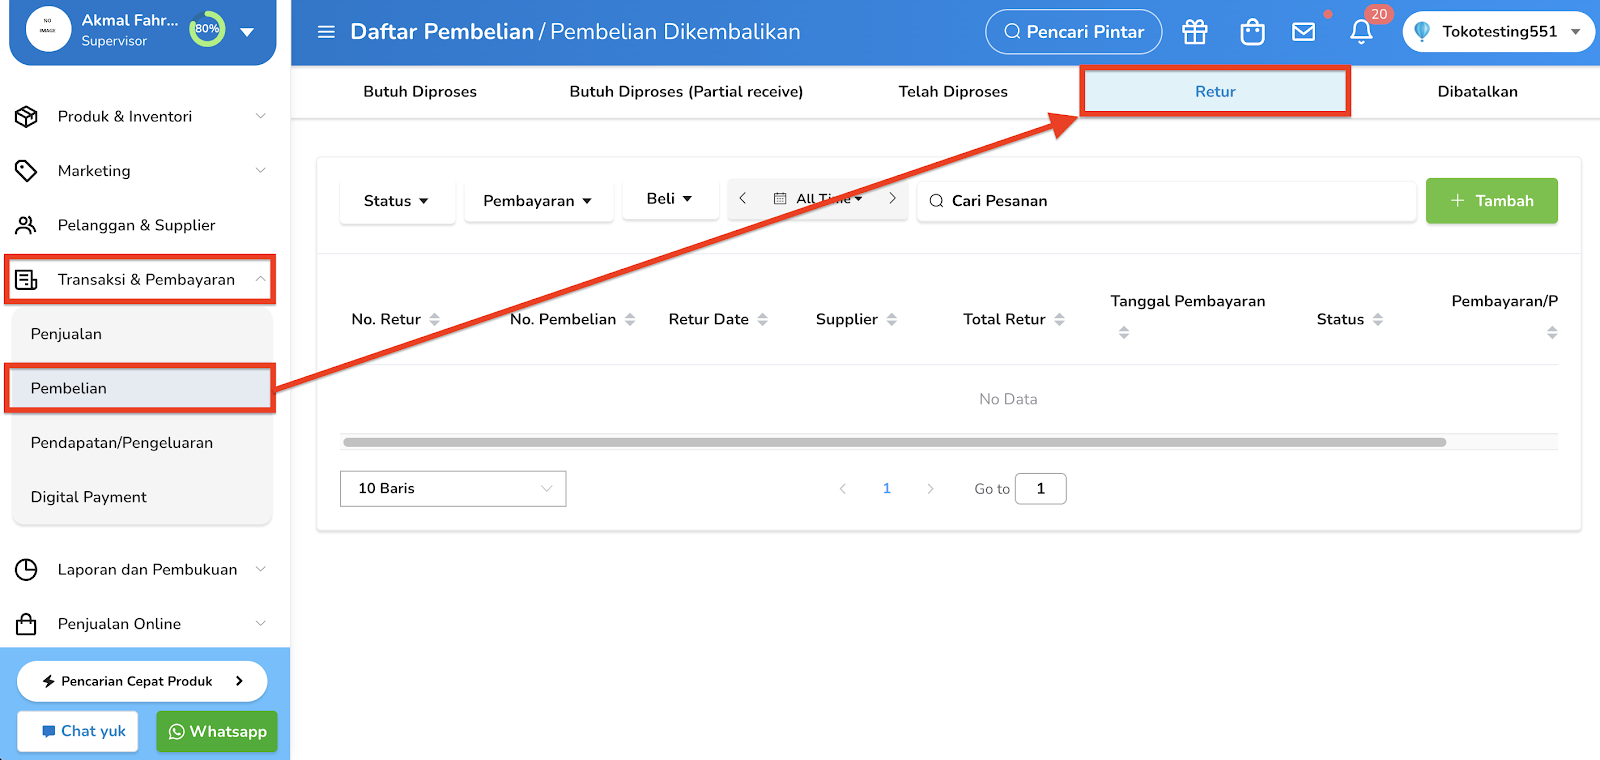Open the Status filter dropdown
This screenshot has height=760, width=1600.
(x=397, y=202)
